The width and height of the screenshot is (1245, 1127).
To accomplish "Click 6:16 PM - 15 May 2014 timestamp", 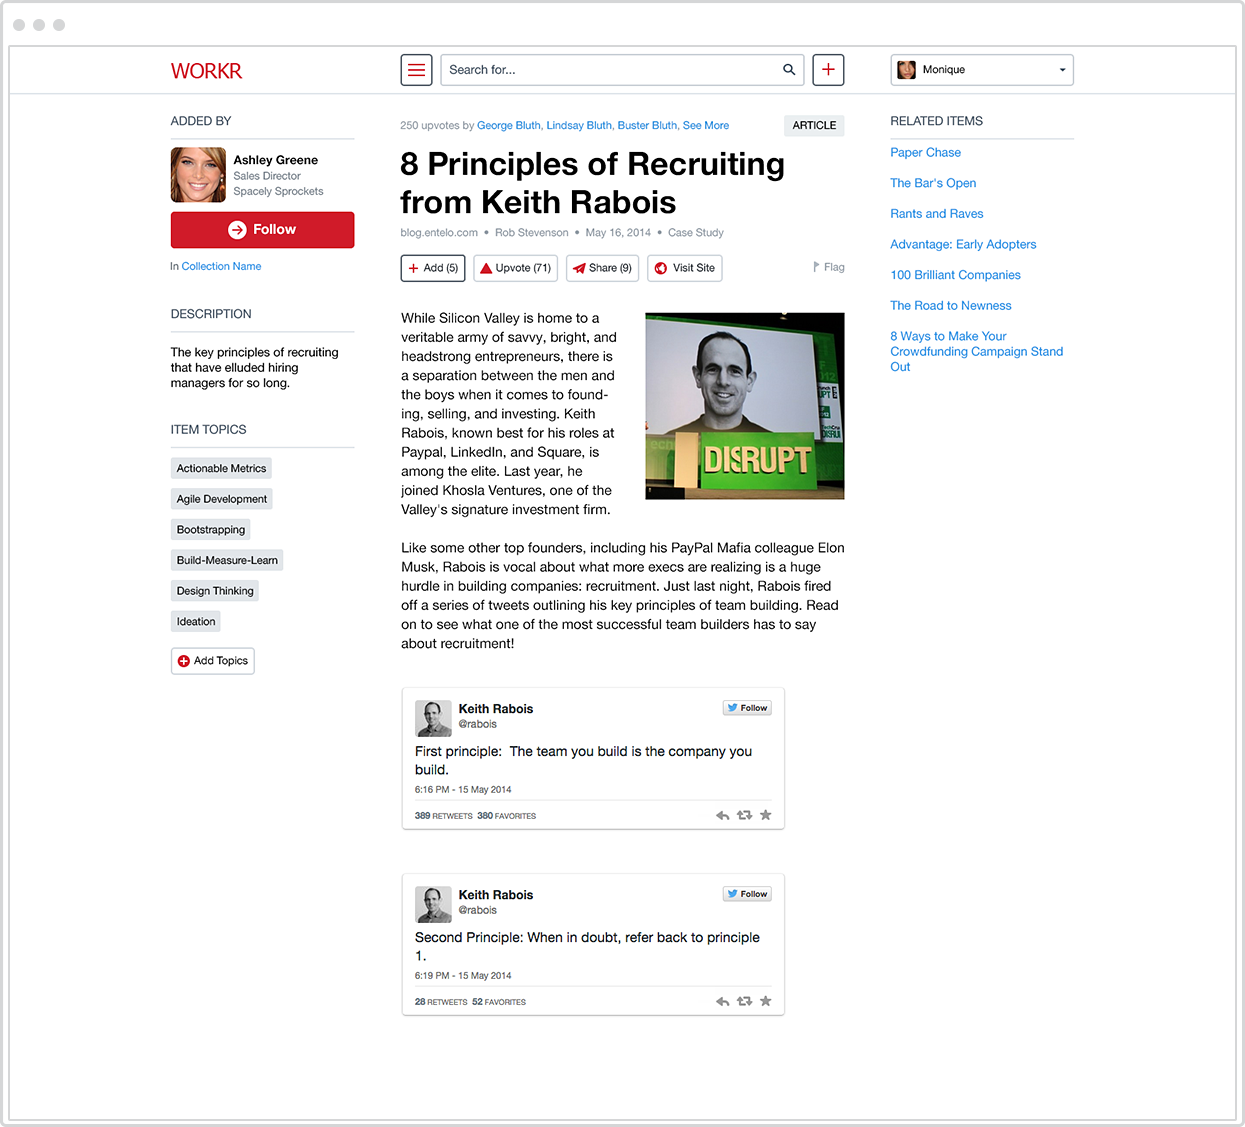I will tap(463, 790).
